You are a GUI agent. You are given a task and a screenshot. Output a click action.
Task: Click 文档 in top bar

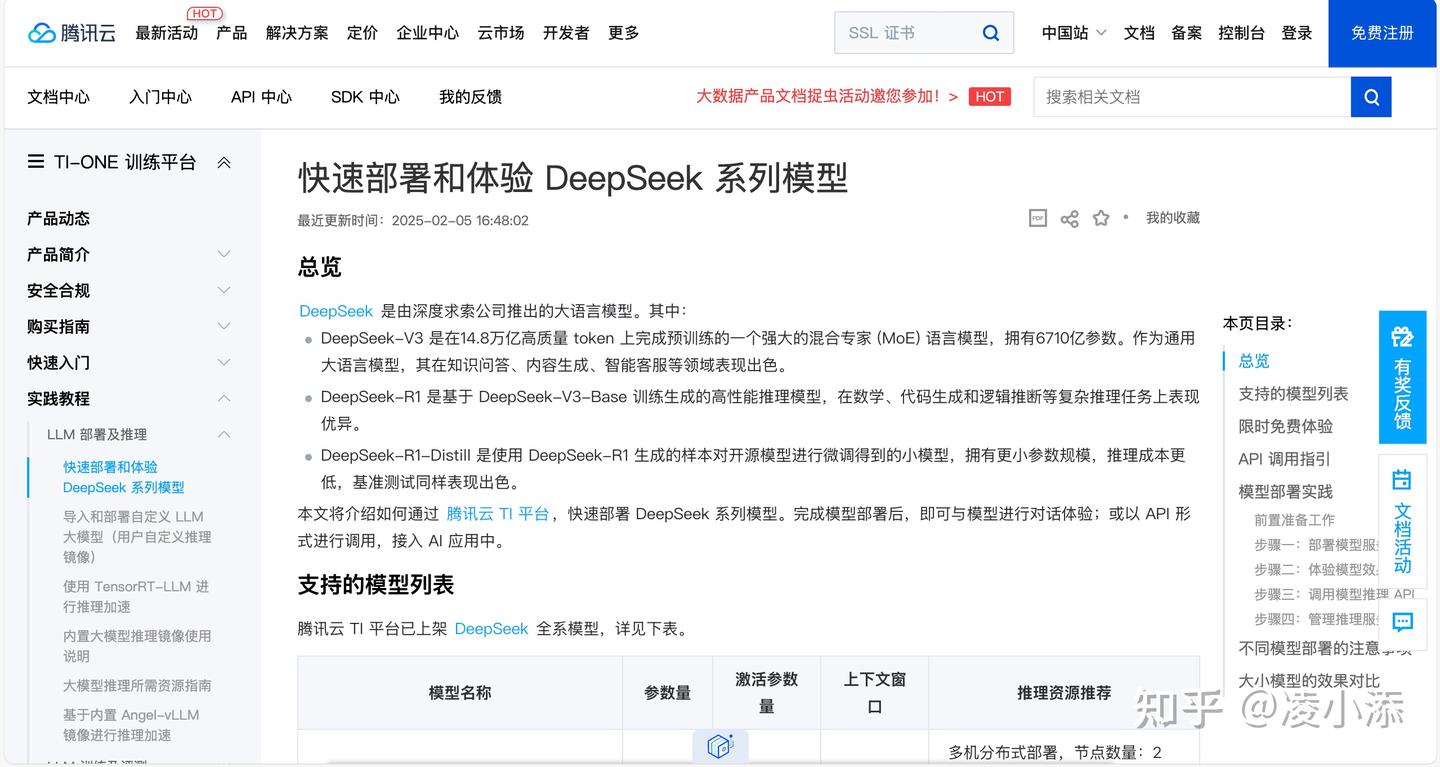coord(1139,33)
